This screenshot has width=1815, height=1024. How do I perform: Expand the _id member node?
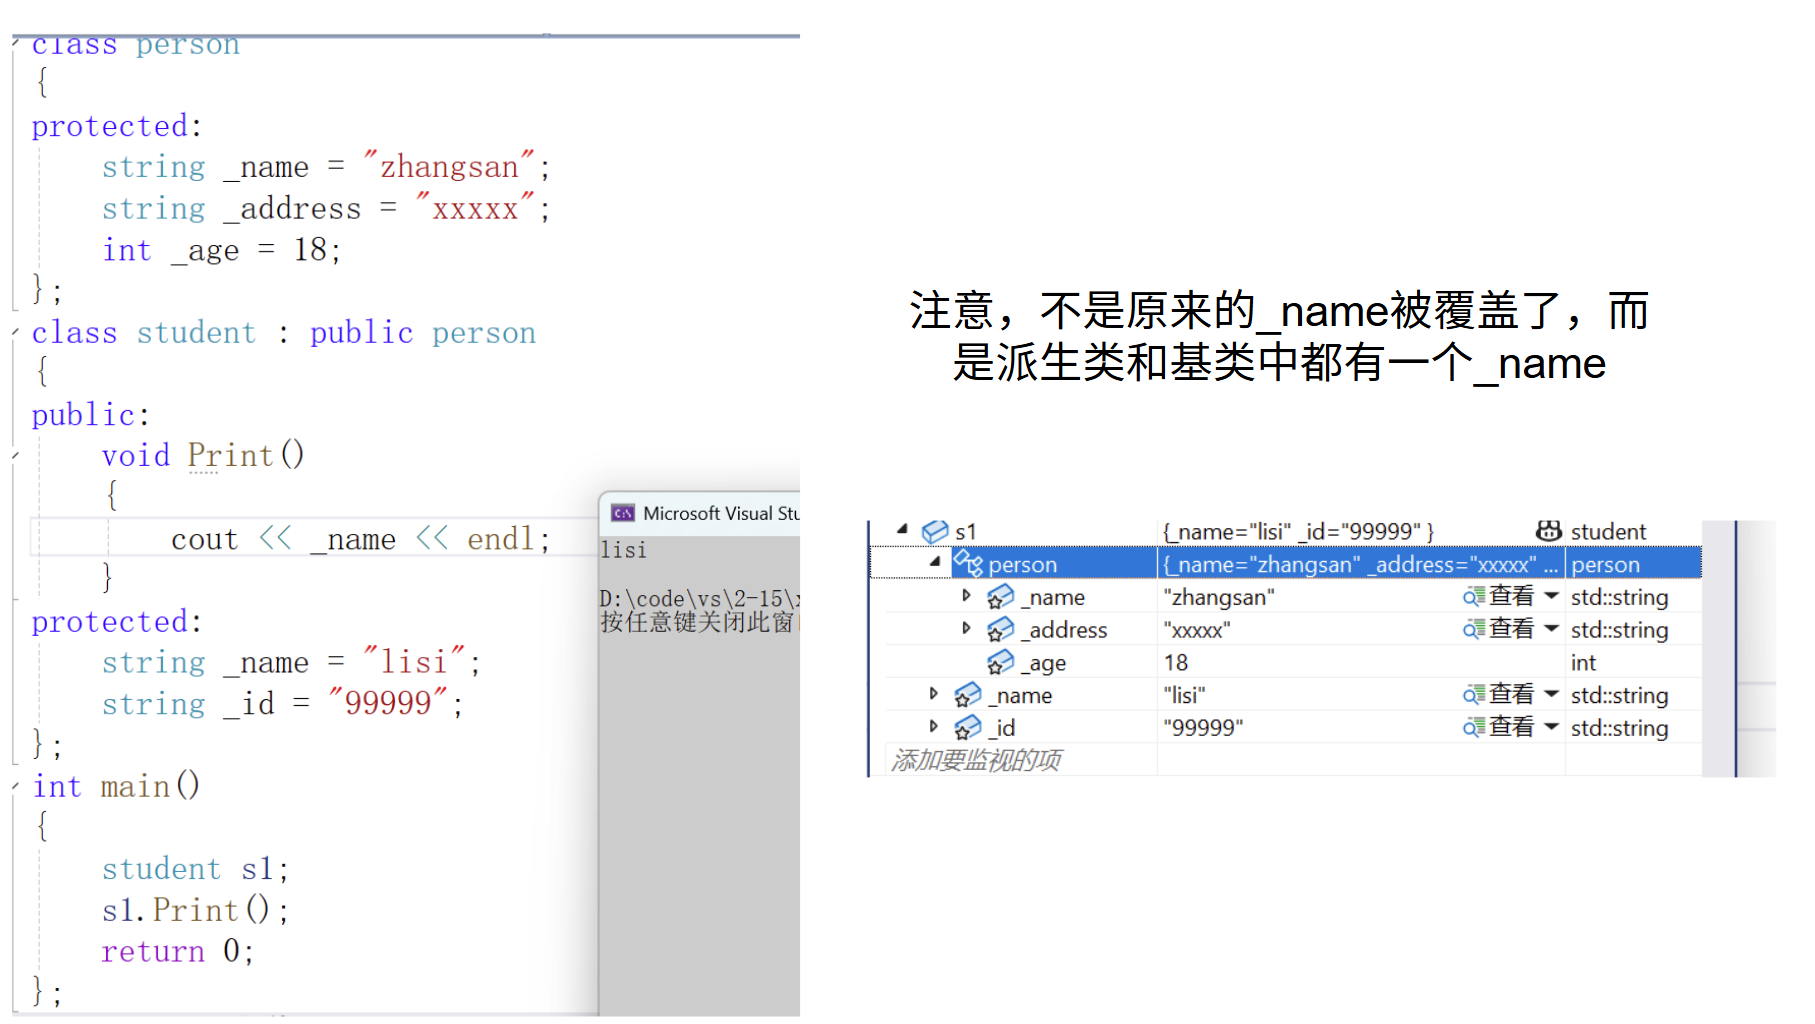(933, 727)
